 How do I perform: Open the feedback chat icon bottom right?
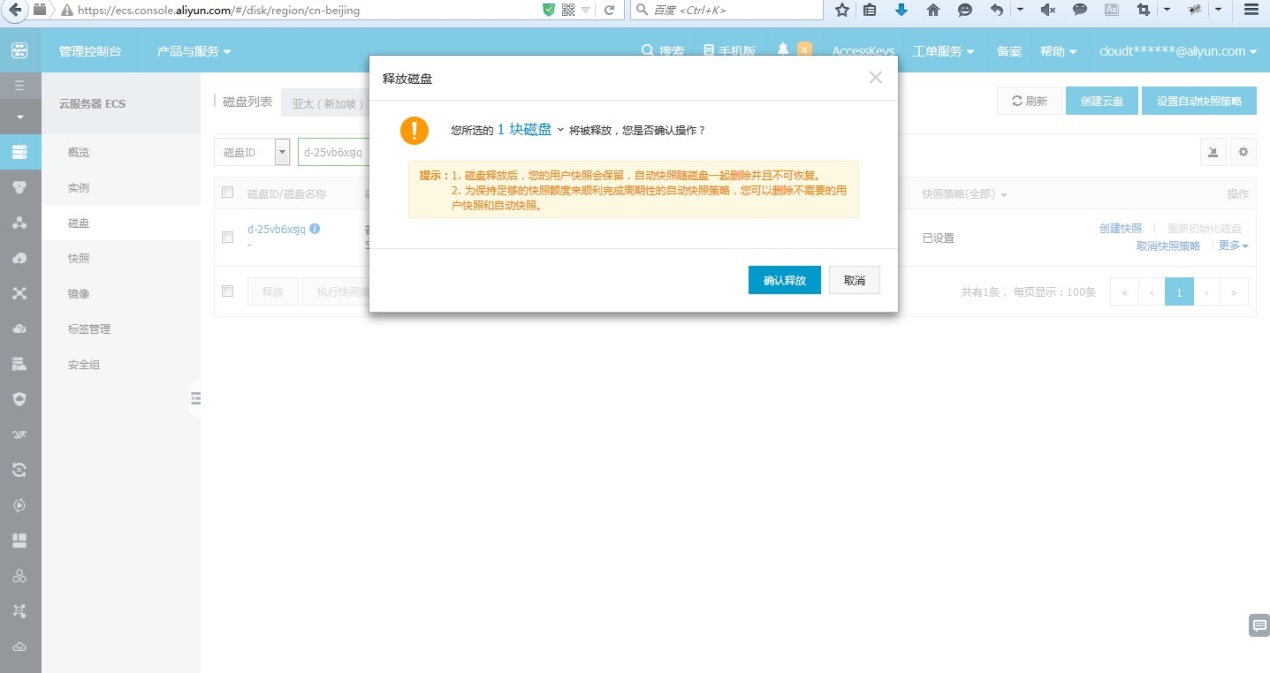click(1259, 626)
